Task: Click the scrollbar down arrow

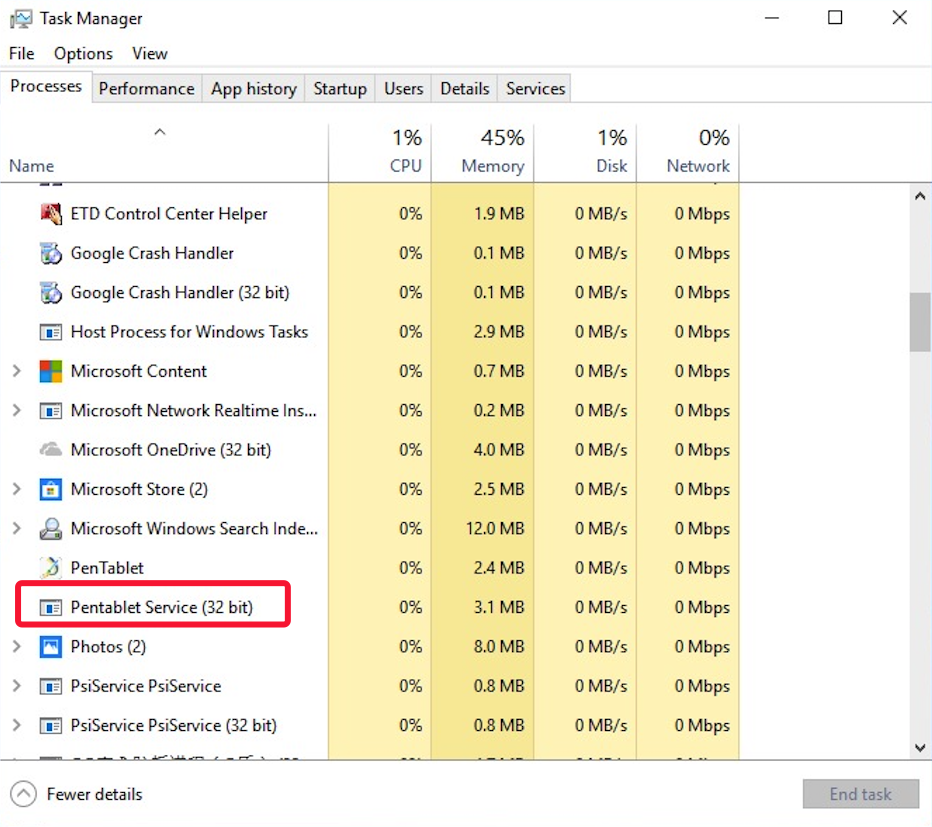Action: 920,747
